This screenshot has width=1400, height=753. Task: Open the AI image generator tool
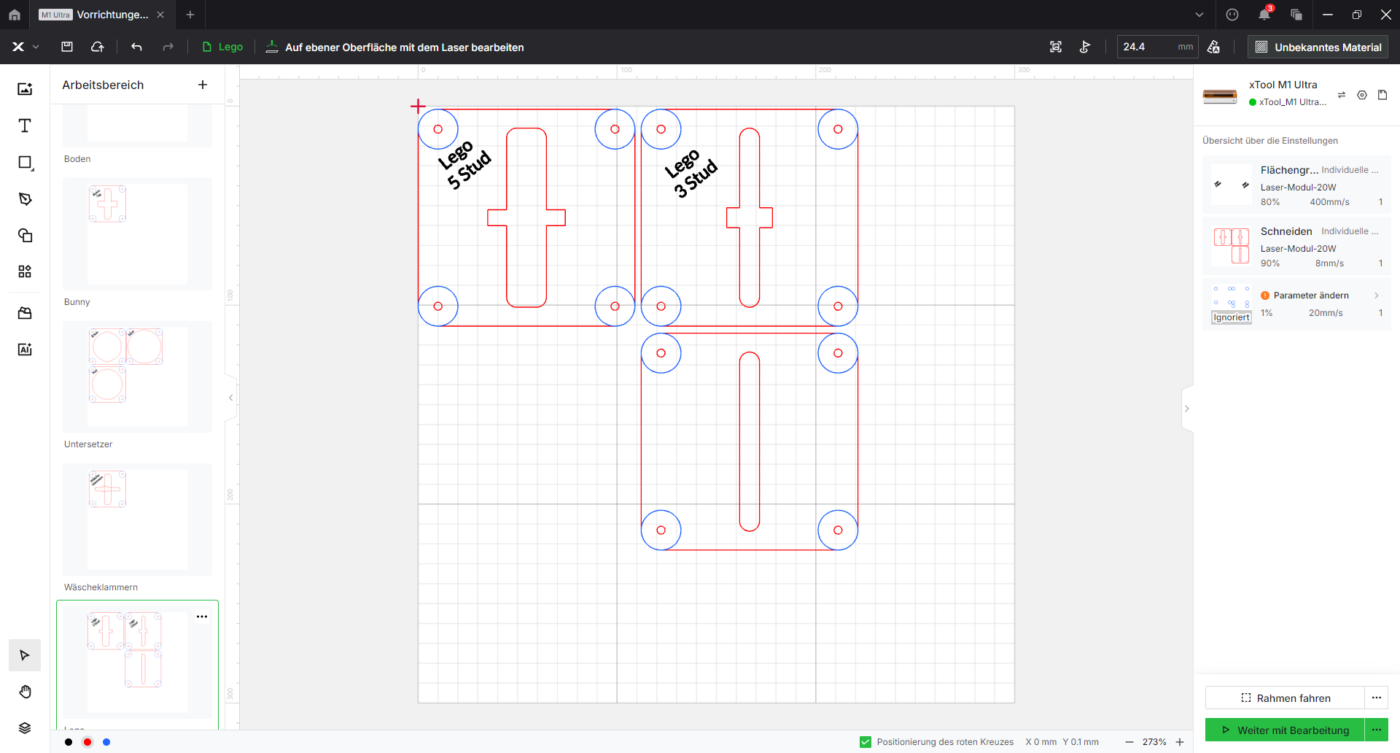(x=25, y=349)
